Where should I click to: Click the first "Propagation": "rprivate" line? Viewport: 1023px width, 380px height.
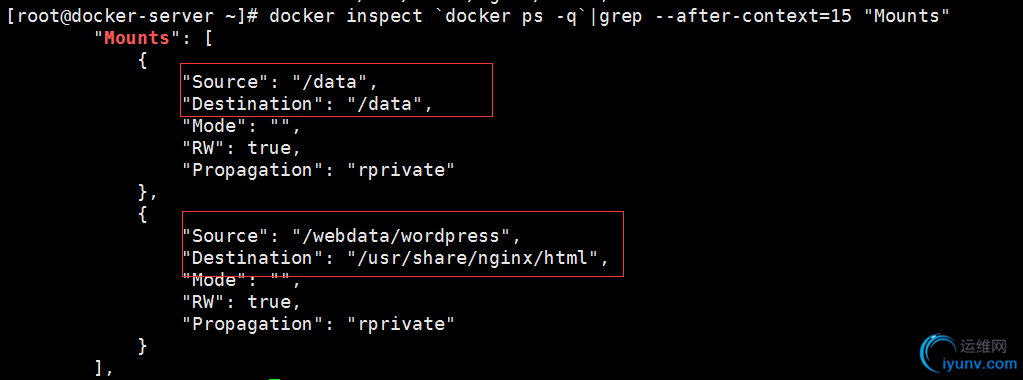click(x=318, y=170)
